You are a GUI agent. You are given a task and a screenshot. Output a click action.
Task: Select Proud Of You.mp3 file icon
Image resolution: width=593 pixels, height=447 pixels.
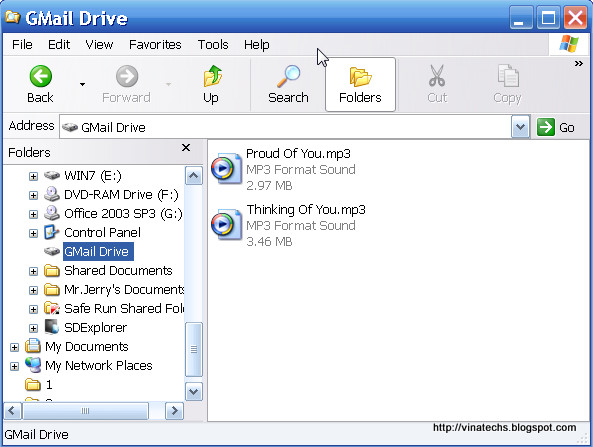coord(226,168)
